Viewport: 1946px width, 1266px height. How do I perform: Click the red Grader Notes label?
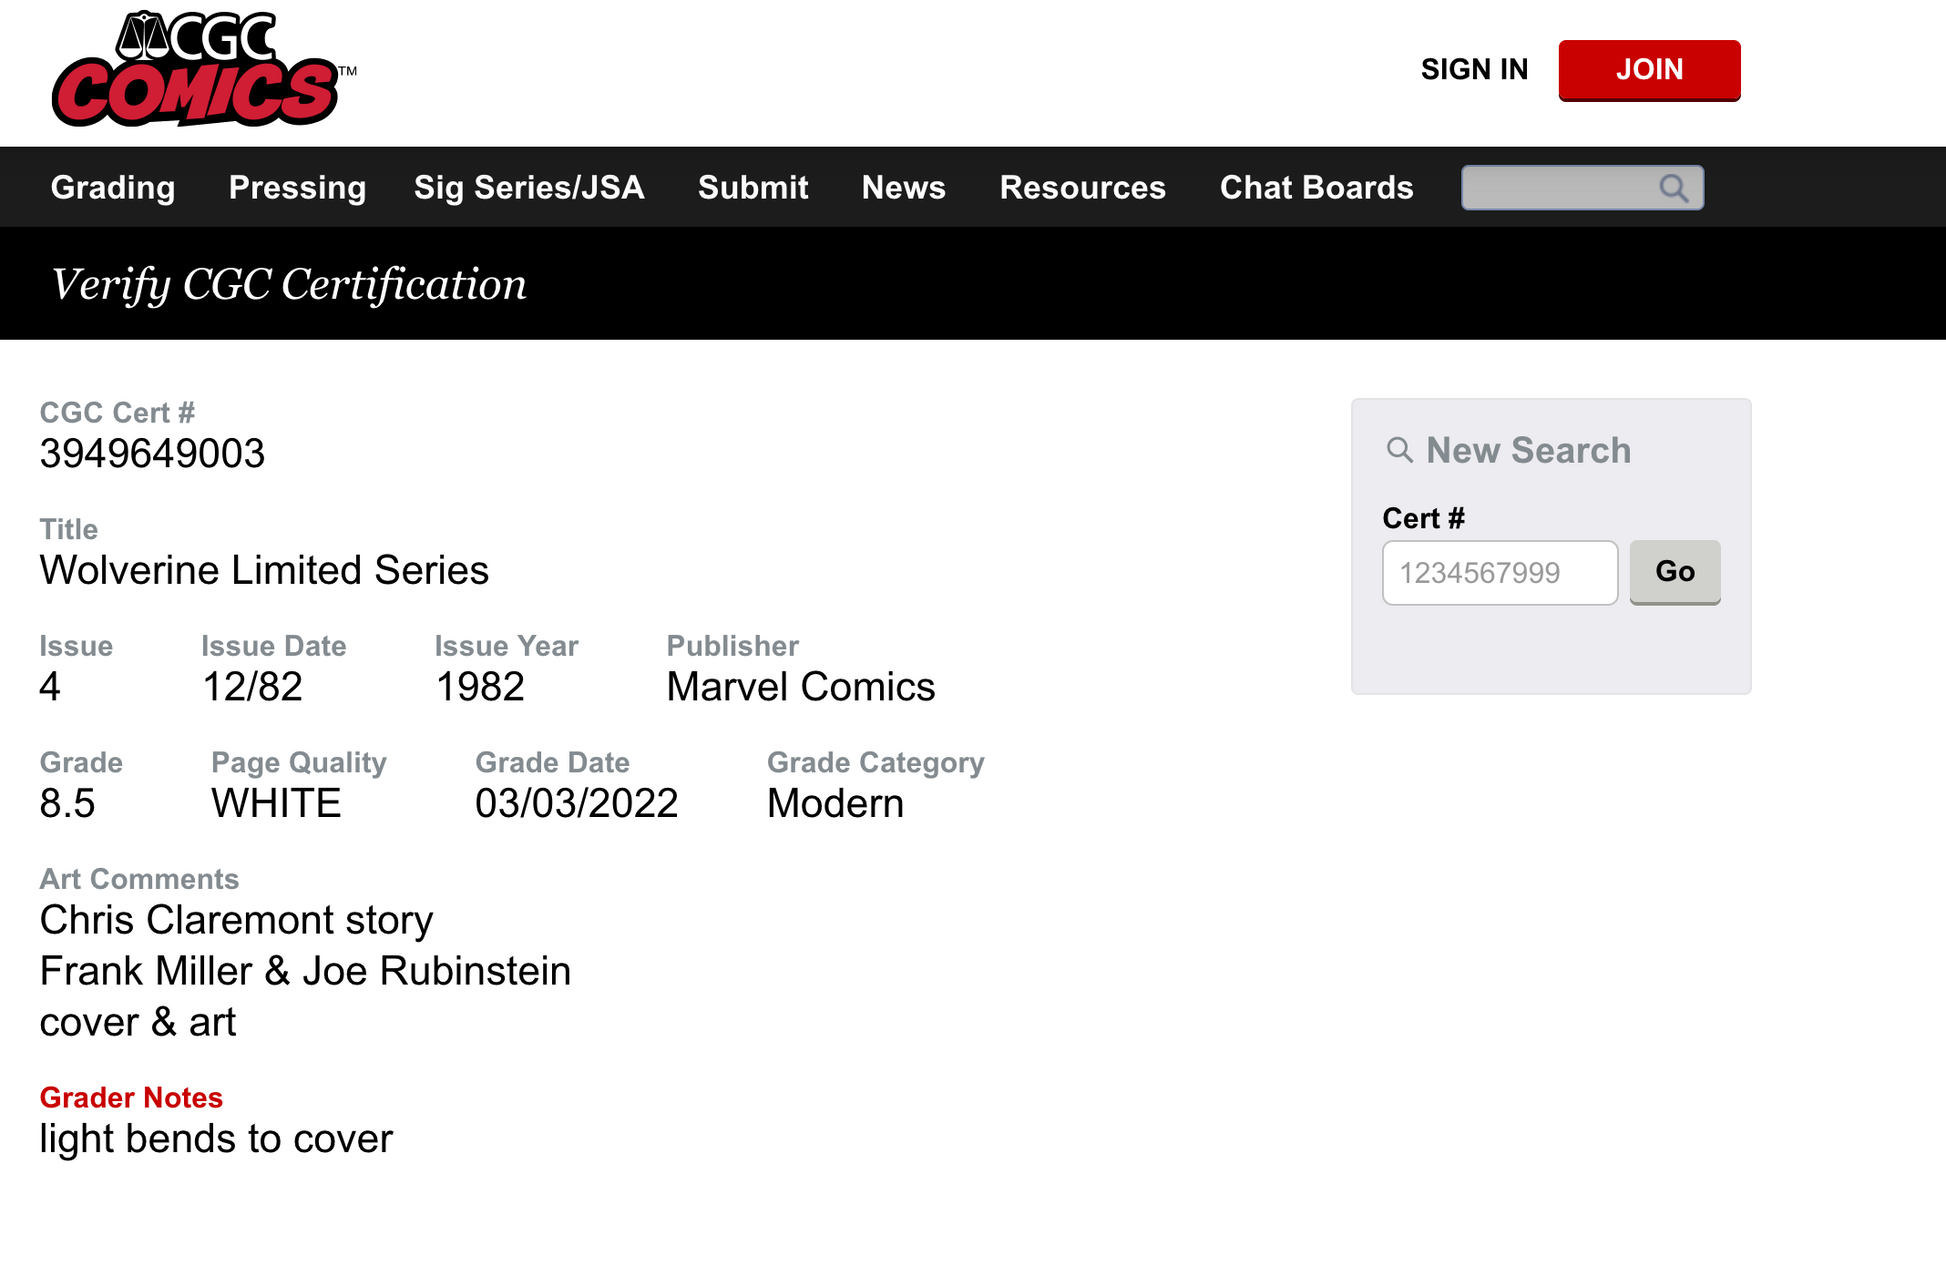coord(131,1098)
